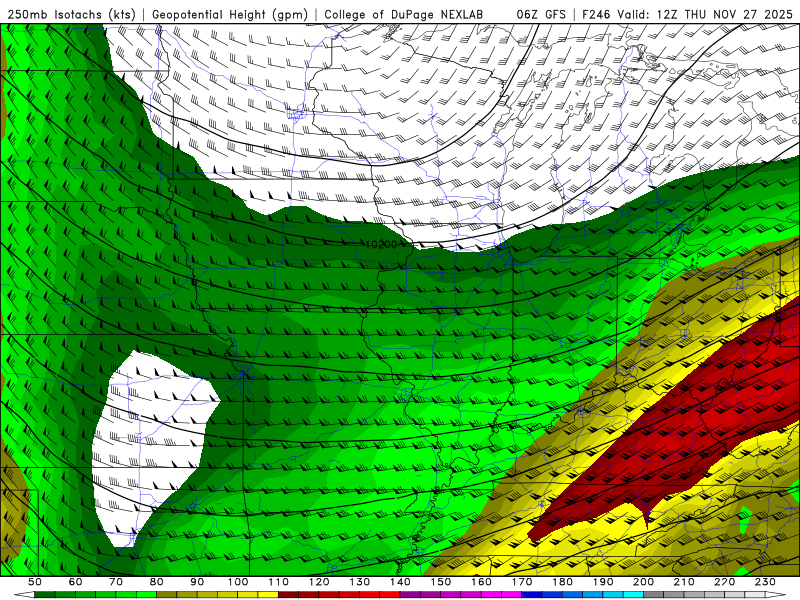Click the "230" value on the legend

pyautogui.click(x=765, y=582)
